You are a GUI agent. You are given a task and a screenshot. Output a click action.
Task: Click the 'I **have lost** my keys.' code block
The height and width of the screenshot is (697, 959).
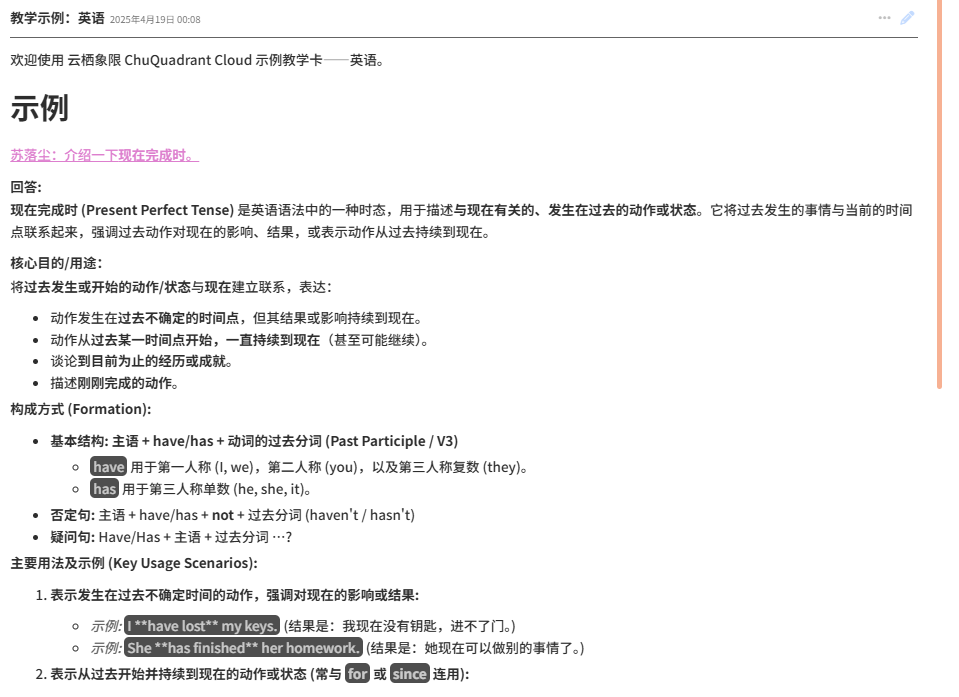[202, 626]
